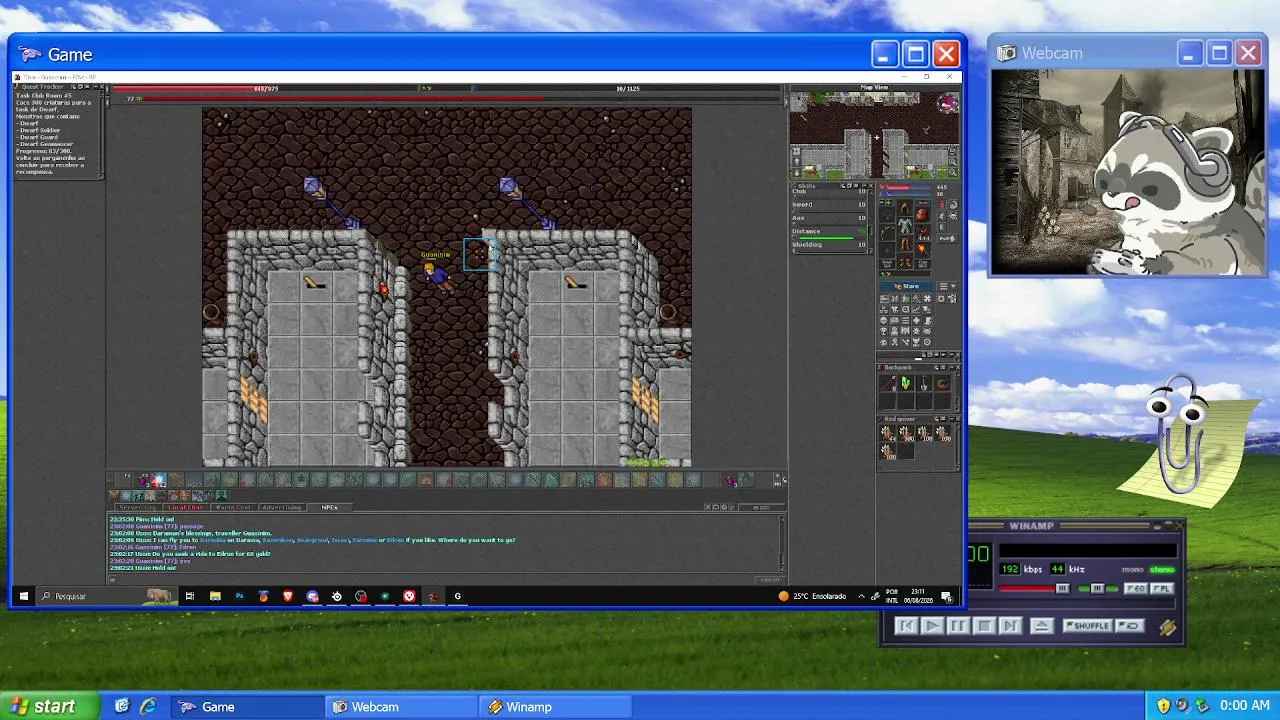Open the Store in the game
The width and height of the screenshot is (1280, 720).
coord(908,286)
